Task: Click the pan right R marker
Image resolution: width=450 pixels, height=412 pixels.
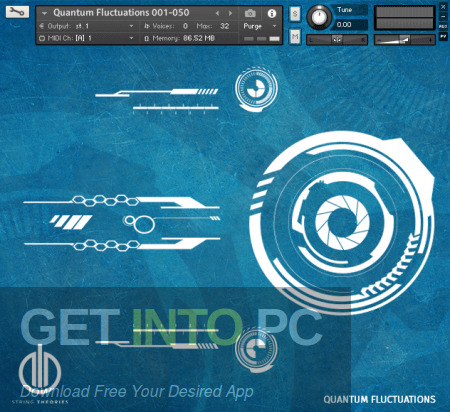Action: click(363, 40)
